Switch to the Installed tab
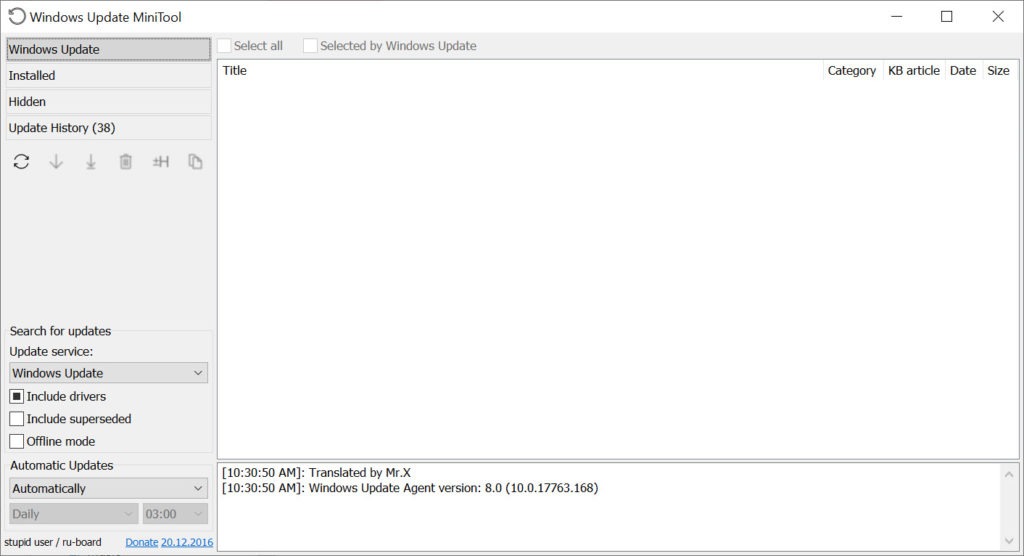Image resolution: width=1024 pixels, height=556 pixels. coord(108,76)
